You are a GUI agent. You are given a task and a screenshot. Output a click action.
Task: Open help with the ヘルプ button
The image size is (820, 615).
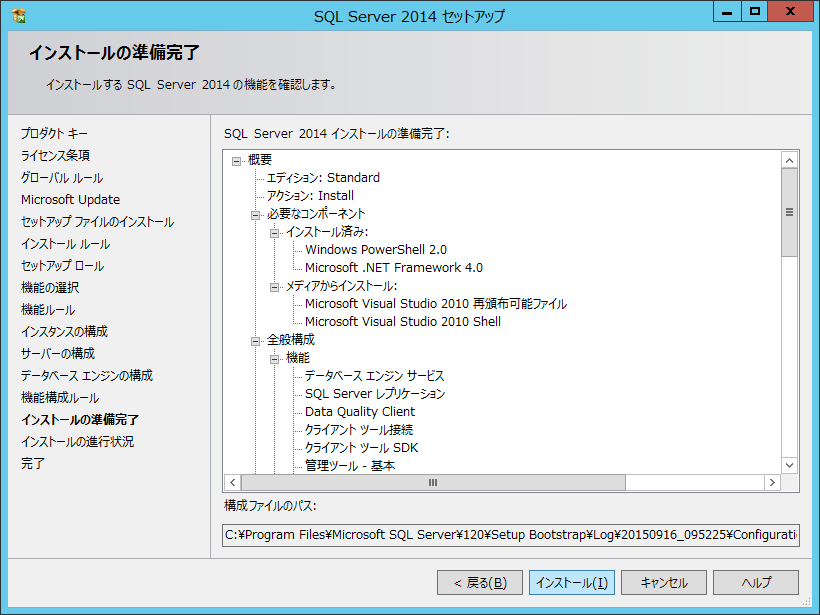(x=756, y=583)
